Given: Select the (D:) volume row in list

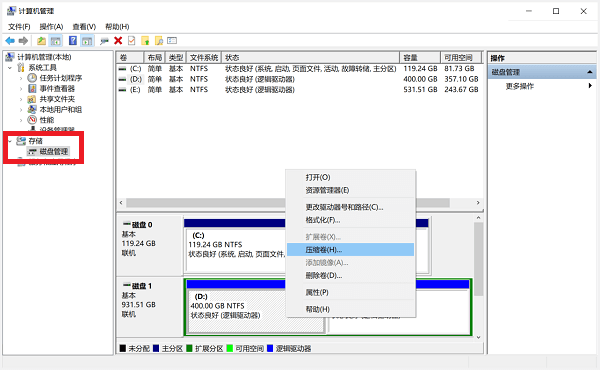Looking at the screenshot, I should [x=298, y=79].
